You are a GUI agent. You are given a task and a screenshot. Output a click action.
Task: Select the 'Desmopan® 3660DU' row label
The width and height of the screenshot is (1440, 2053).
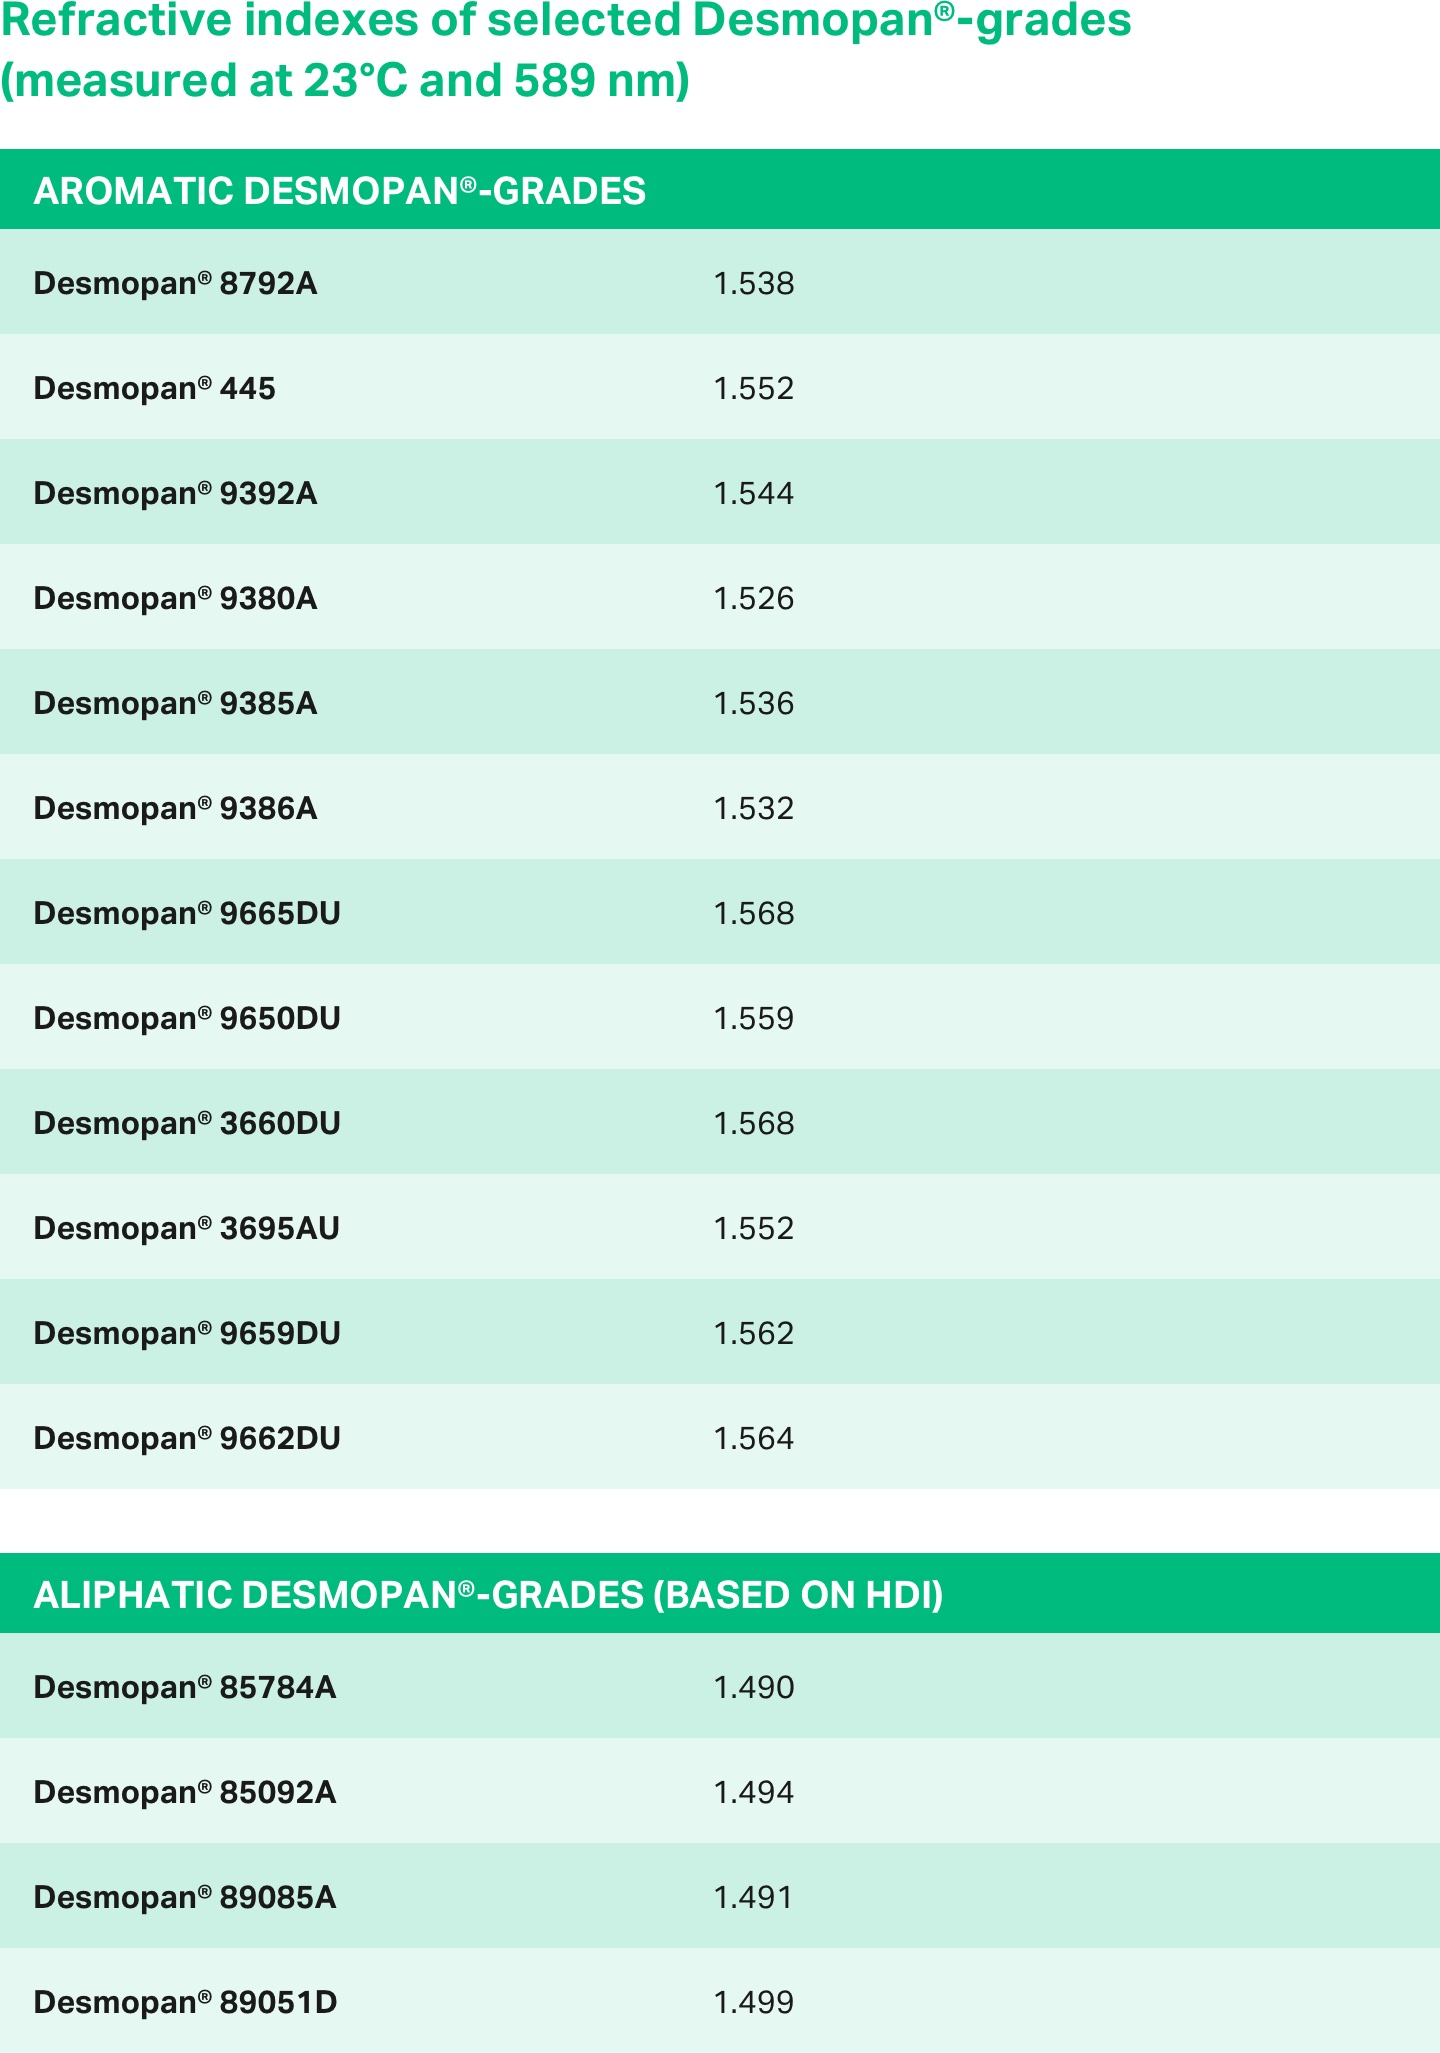click(188, 1123)
